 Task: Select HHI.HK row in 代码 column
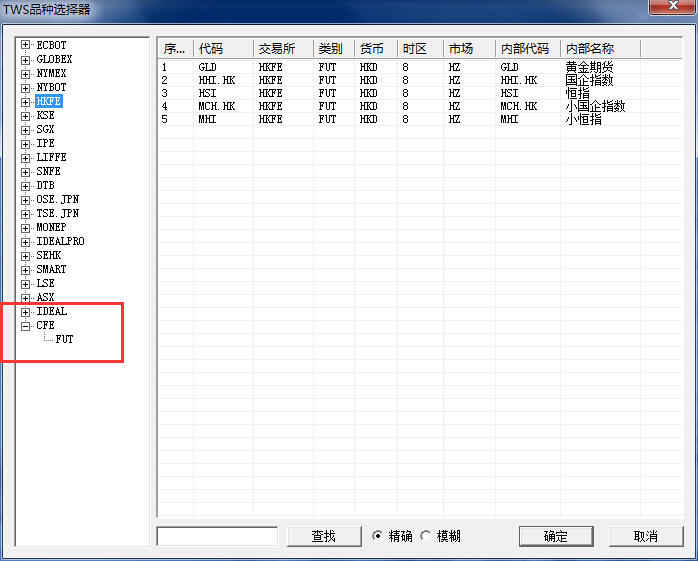pyautogui.click(x=217, y=80)
